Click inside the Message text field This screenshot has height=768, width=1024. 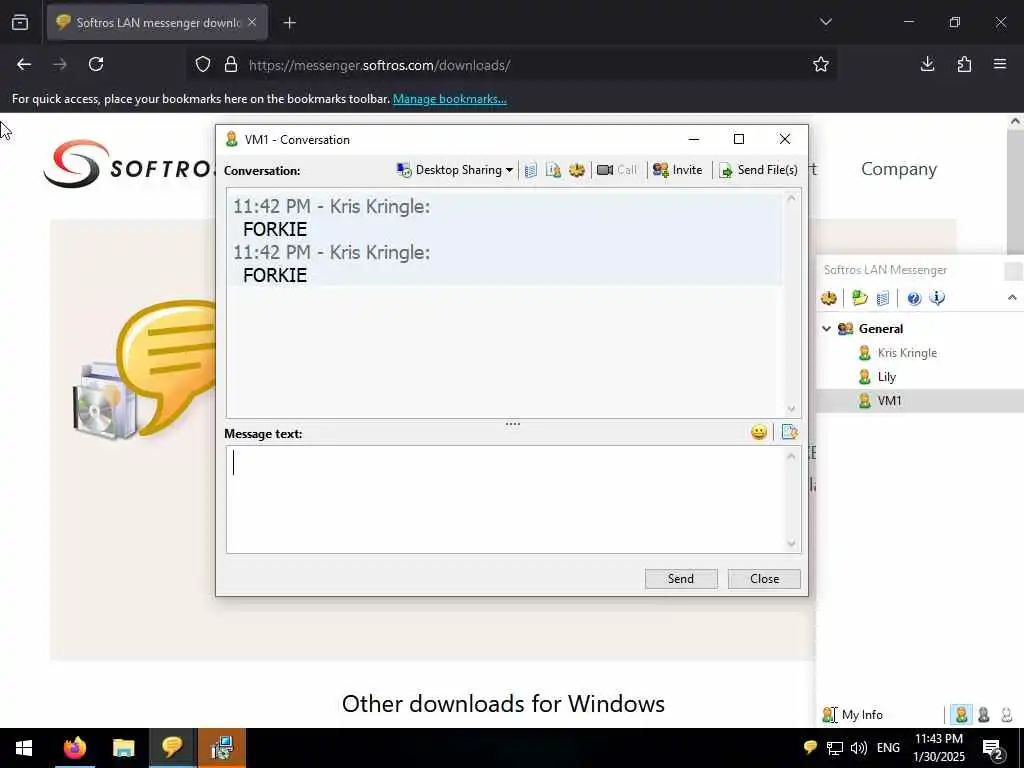[x=506, y=500]
